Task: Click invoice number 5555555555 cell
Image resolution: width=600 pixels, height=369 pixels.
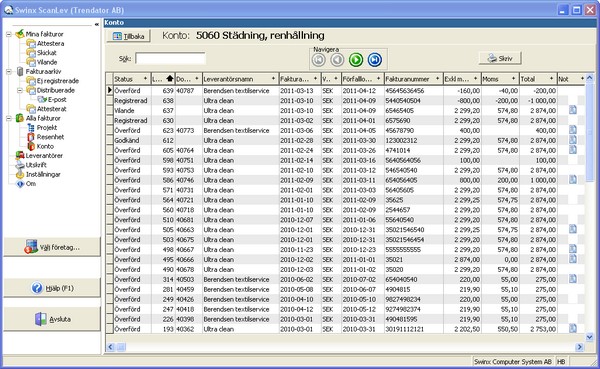Action: click(414, 250)
